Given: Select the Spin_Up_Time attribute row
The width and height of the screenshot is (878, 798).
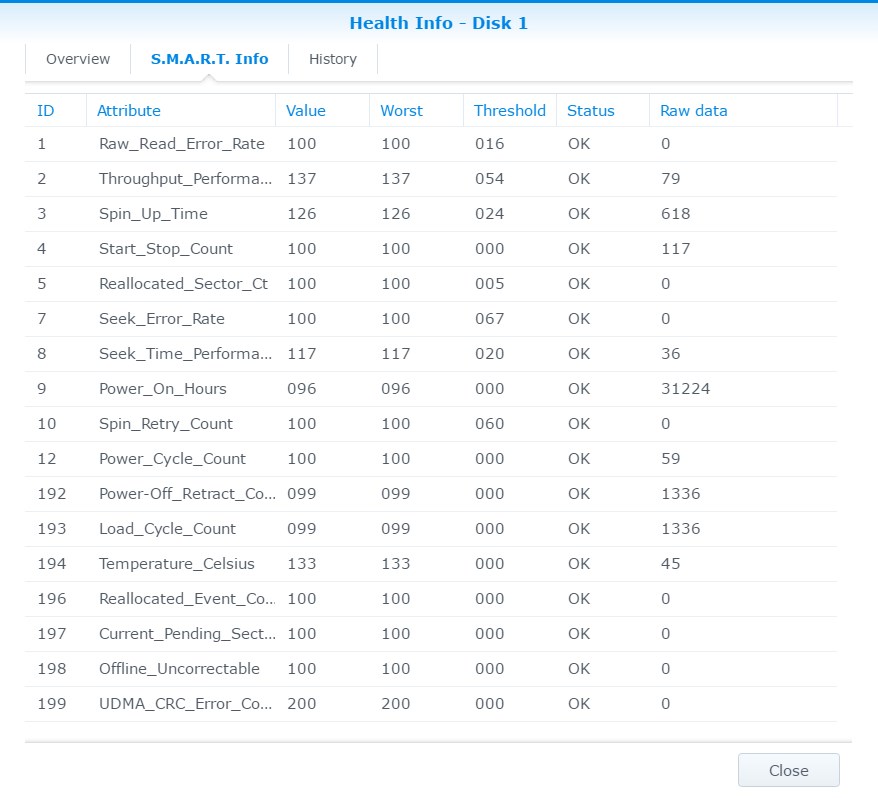Looking at the screenshot, I should coord(431,214).
